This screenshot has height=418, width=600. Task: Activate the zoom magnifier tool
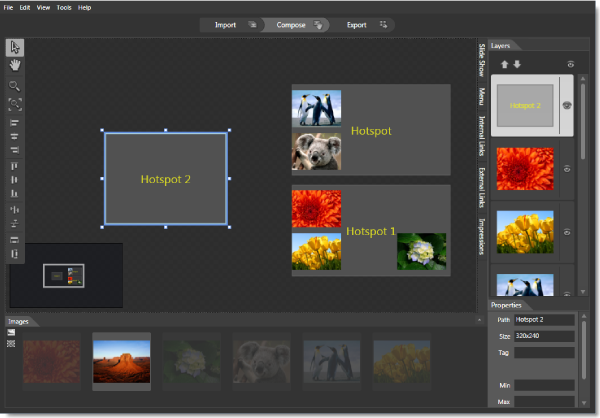(x=14, y=86)
